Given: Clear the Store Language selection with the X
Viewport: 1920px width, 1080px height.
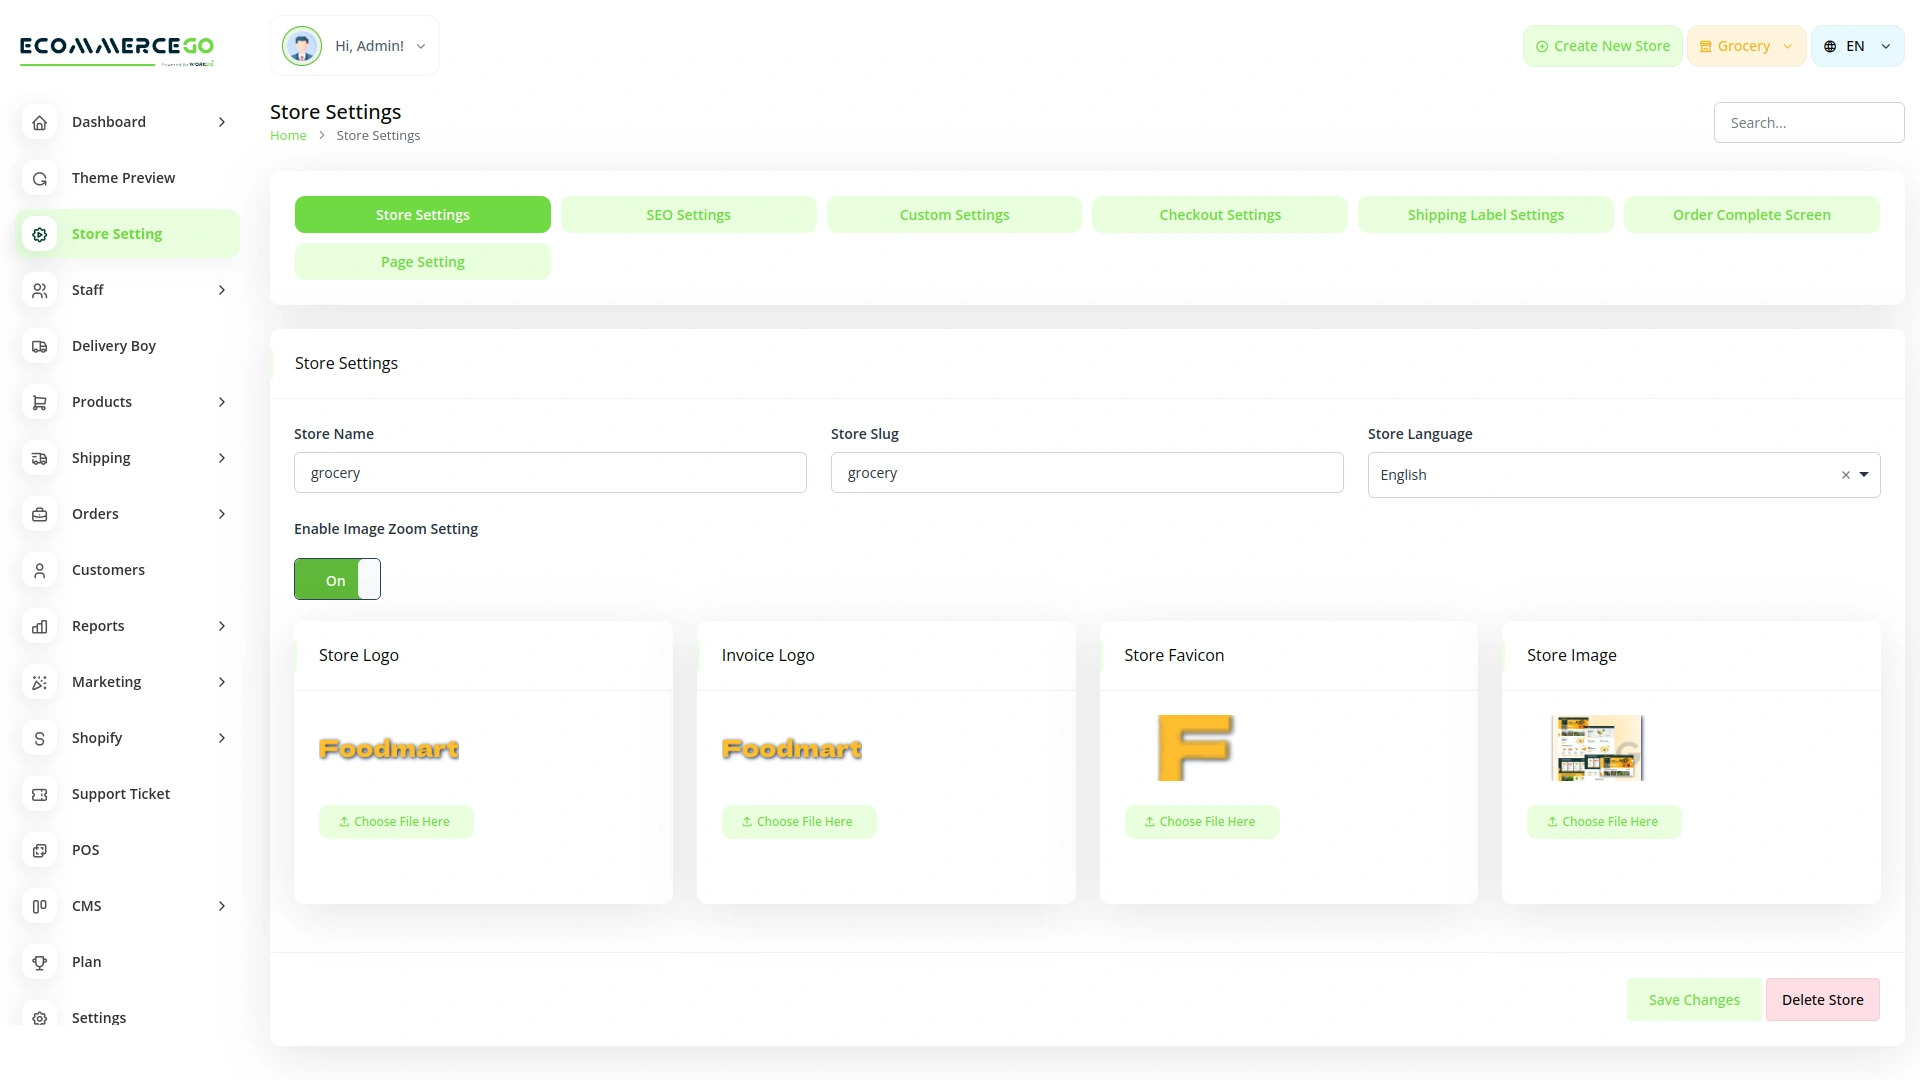Looking at the screenshot, I should pyautogui.click(x=1845, y=475).
